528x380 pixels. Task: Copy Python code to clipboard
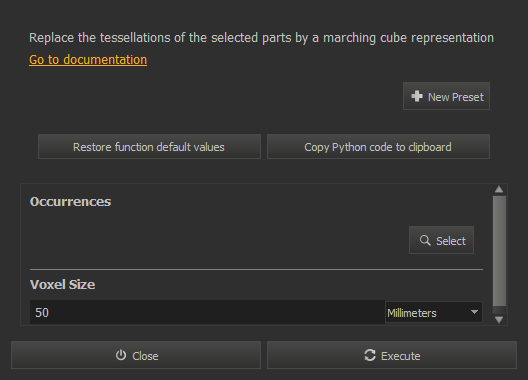(378, 147)
